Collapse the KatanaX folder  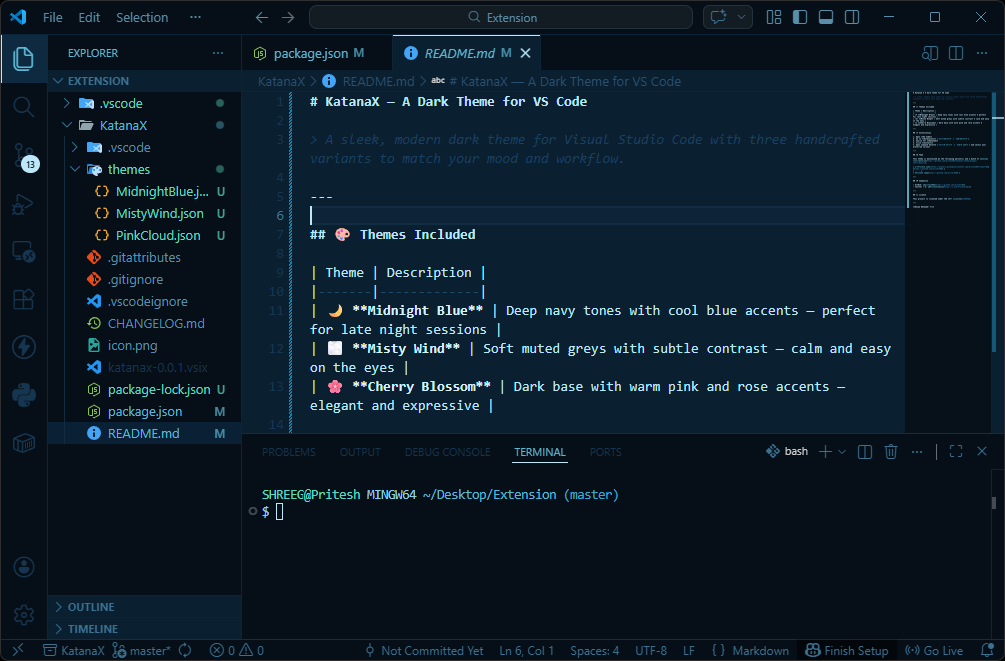pyautogui.click(x=145, y=125)
